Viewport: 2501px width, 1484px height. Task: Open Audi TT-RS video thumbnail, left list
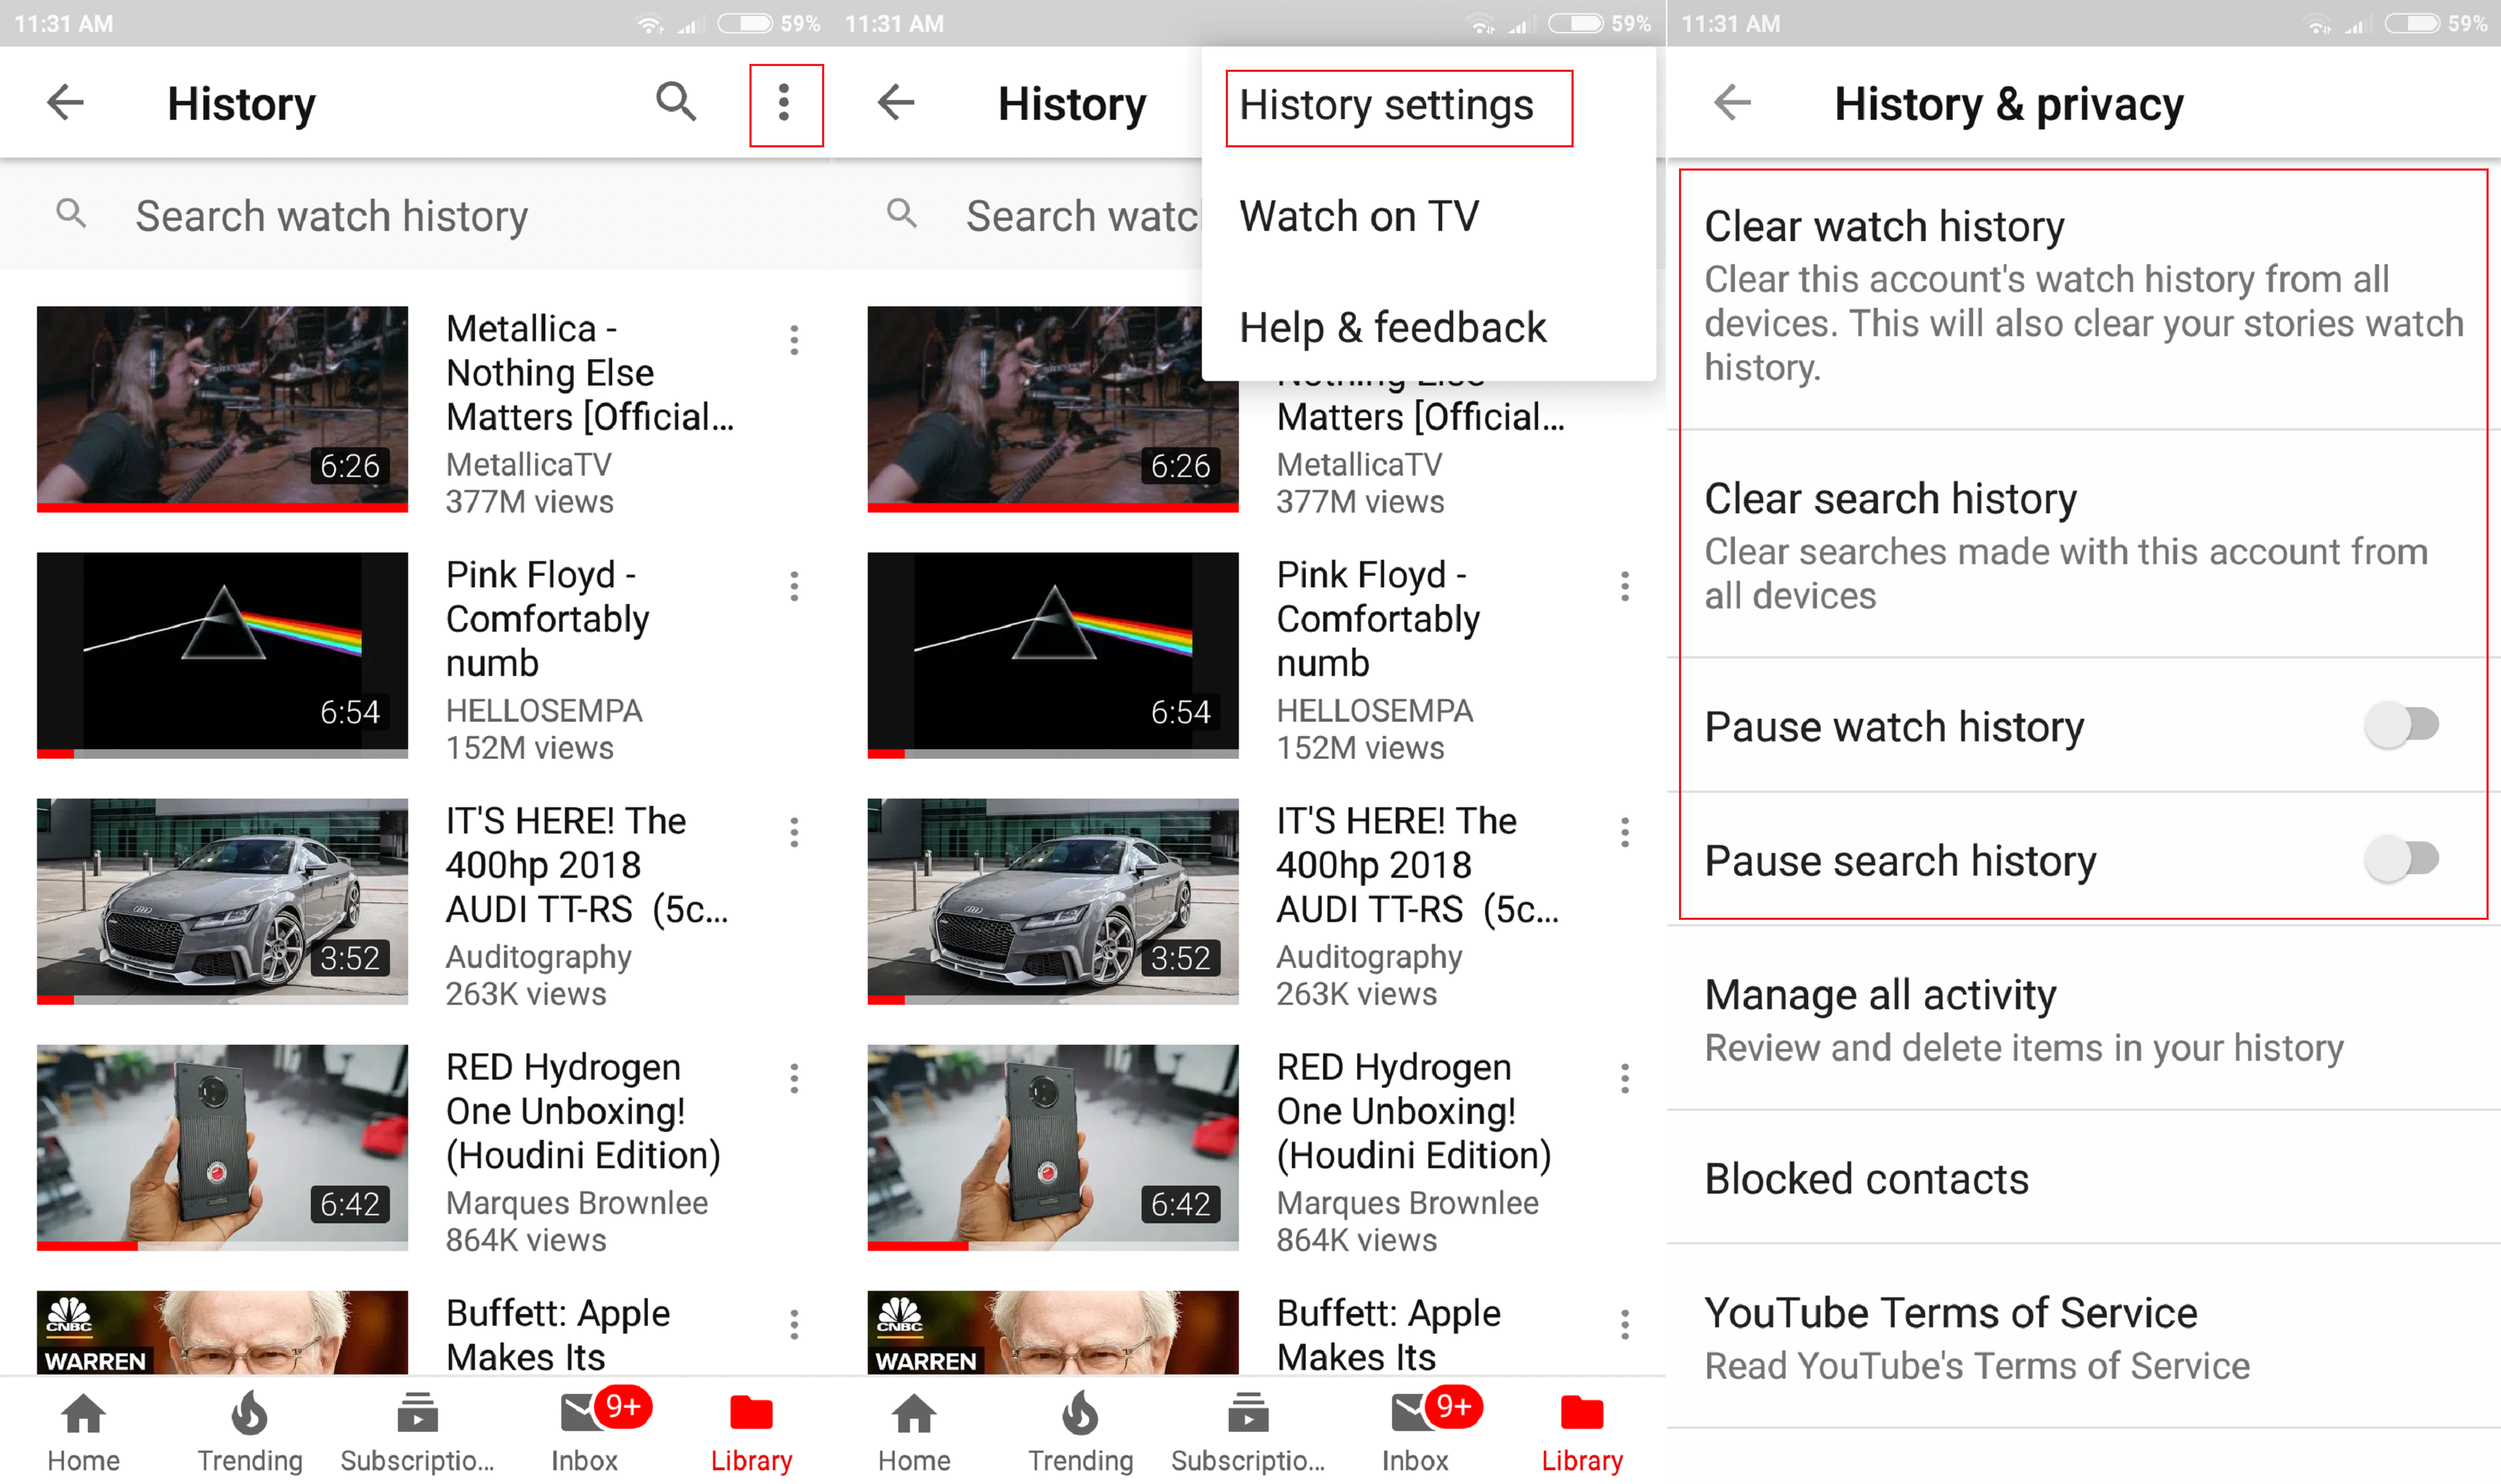(222, 901)
